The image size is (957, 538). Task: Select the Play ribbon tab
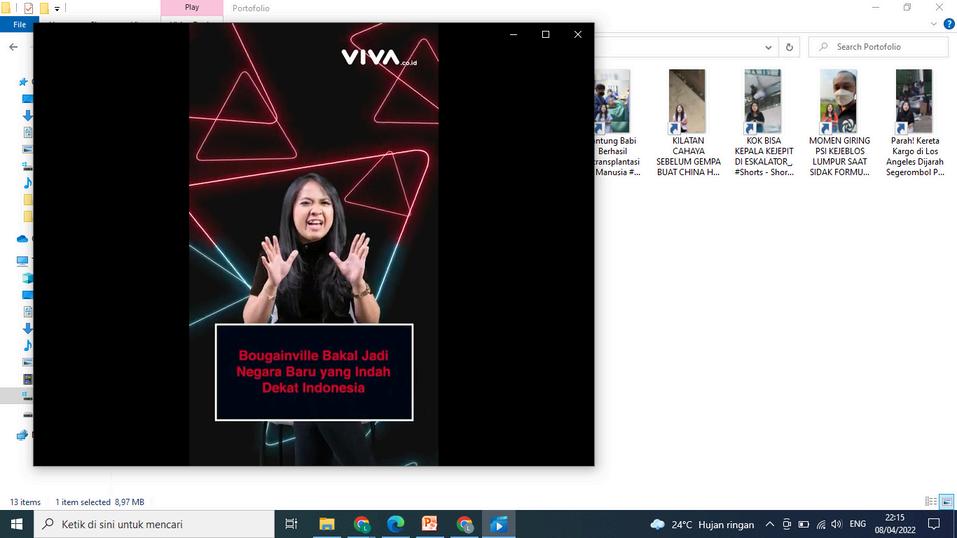tap(192, 7)
